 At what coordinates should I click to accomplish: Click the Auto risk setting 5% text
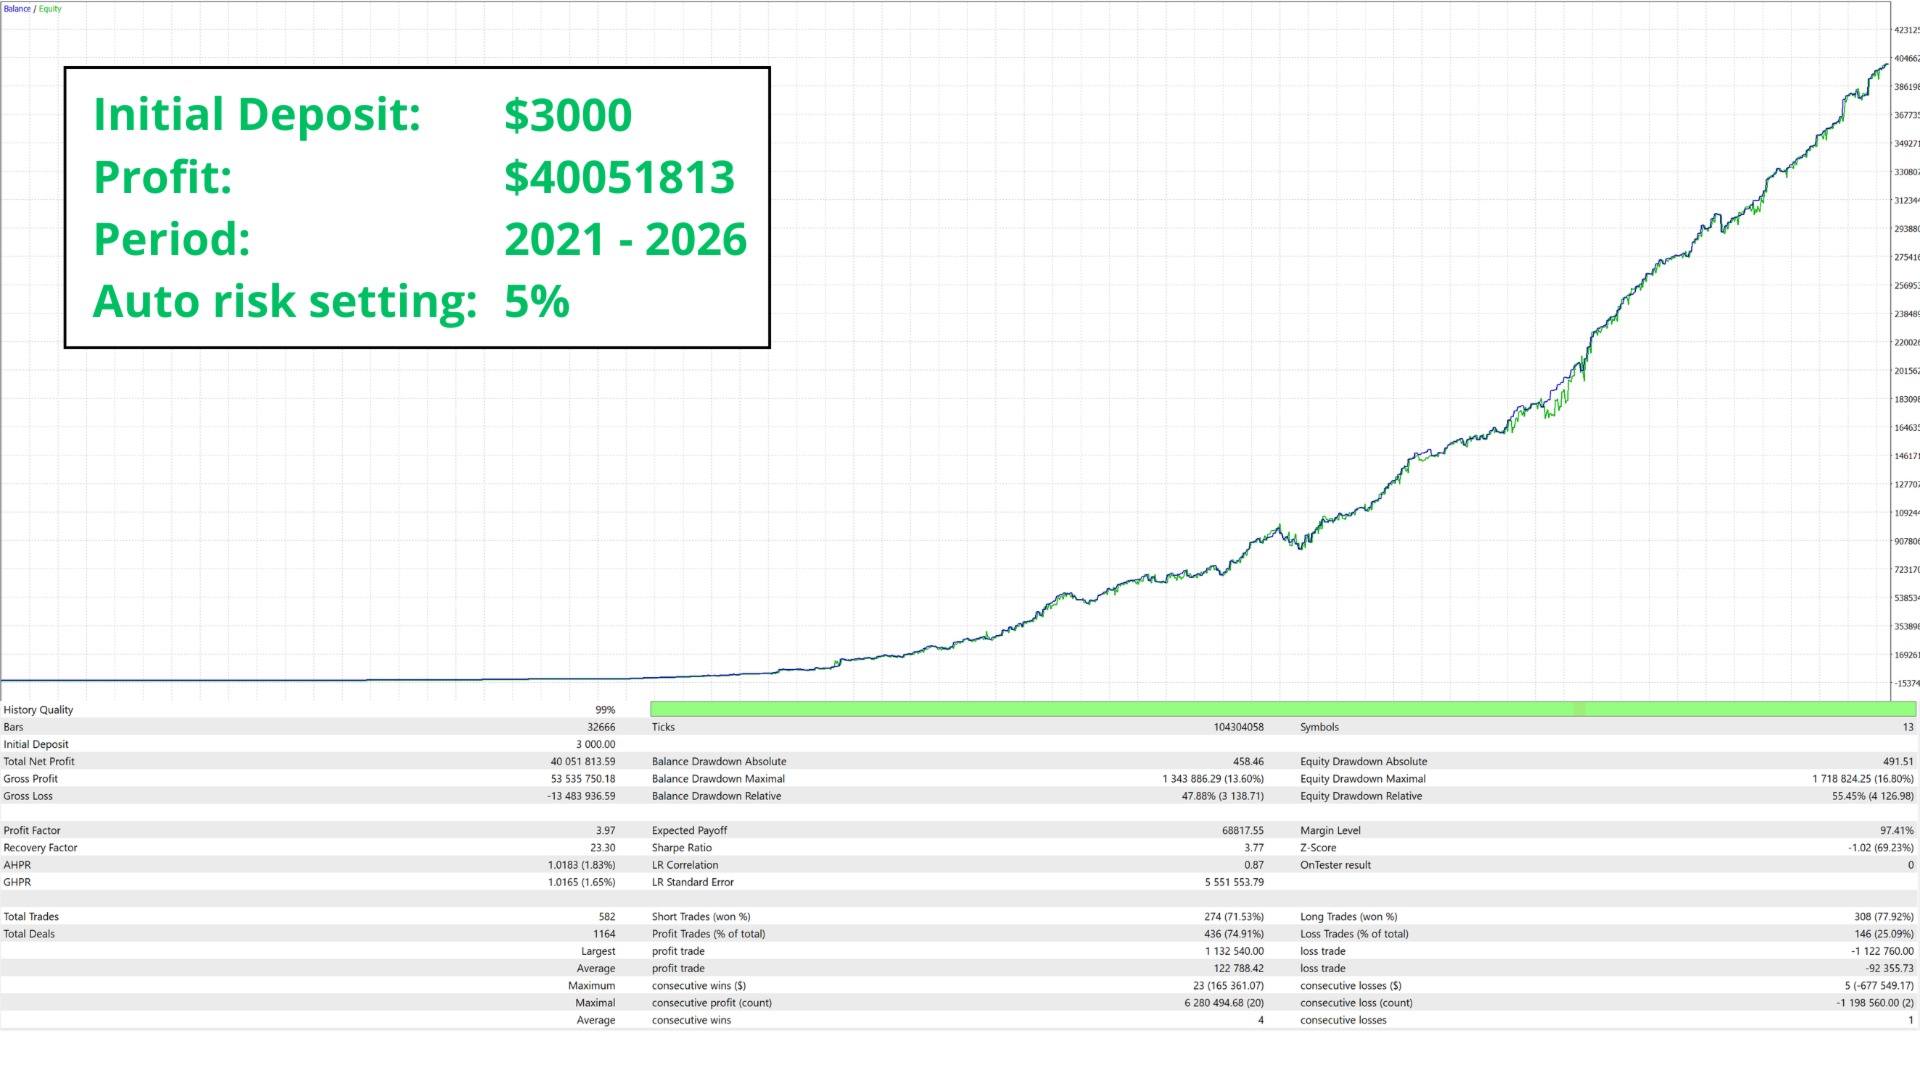[x=536, y=301]
